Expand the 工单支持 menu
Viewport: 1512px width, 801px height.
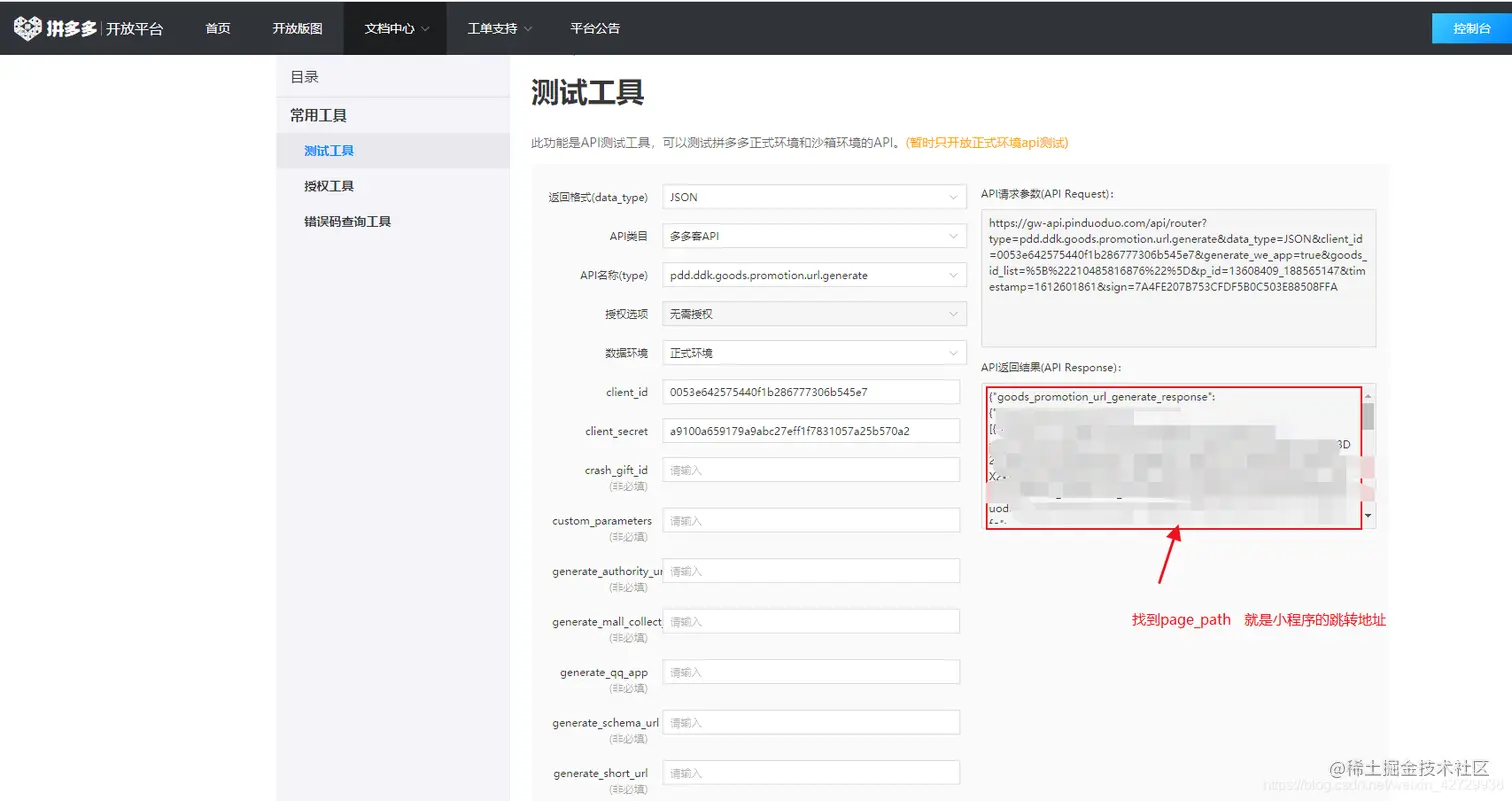click(500, 28)
